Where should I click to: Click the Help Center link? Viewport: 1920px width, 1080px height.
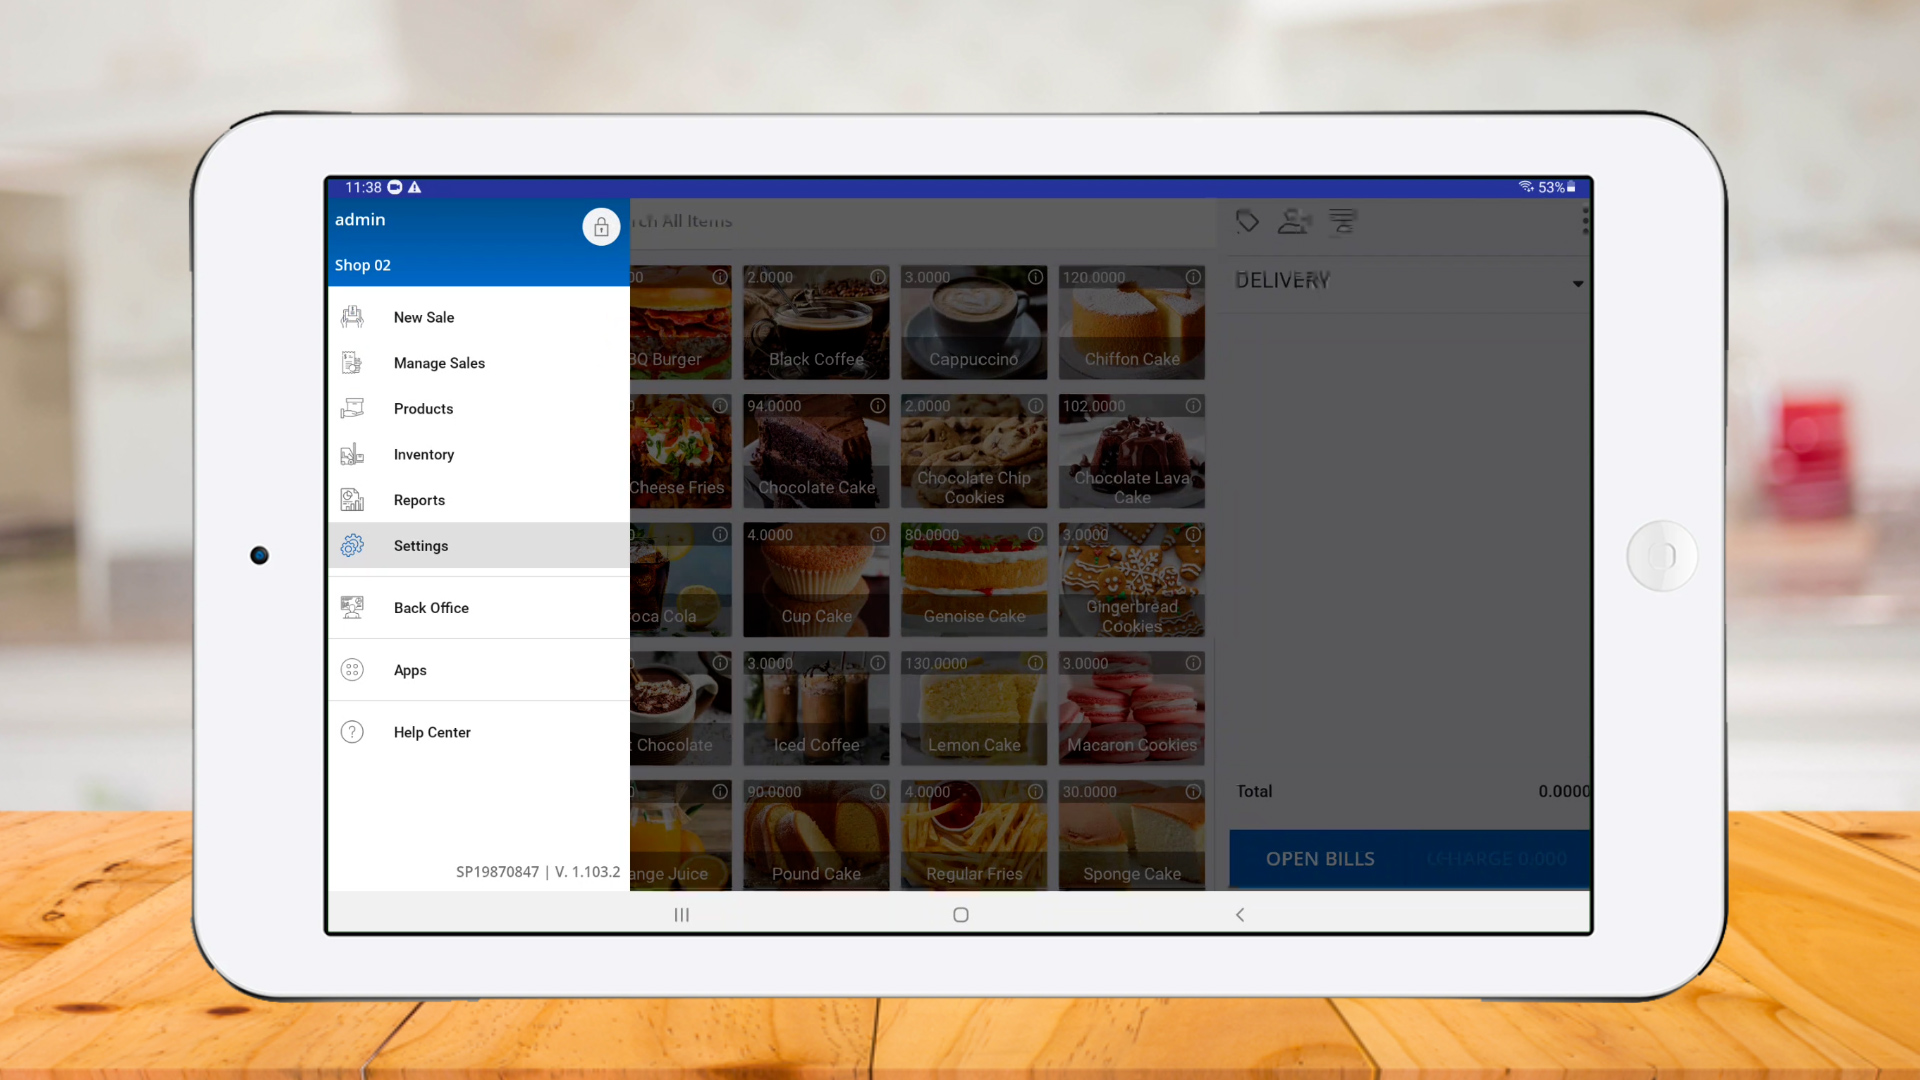pos(432,733)
